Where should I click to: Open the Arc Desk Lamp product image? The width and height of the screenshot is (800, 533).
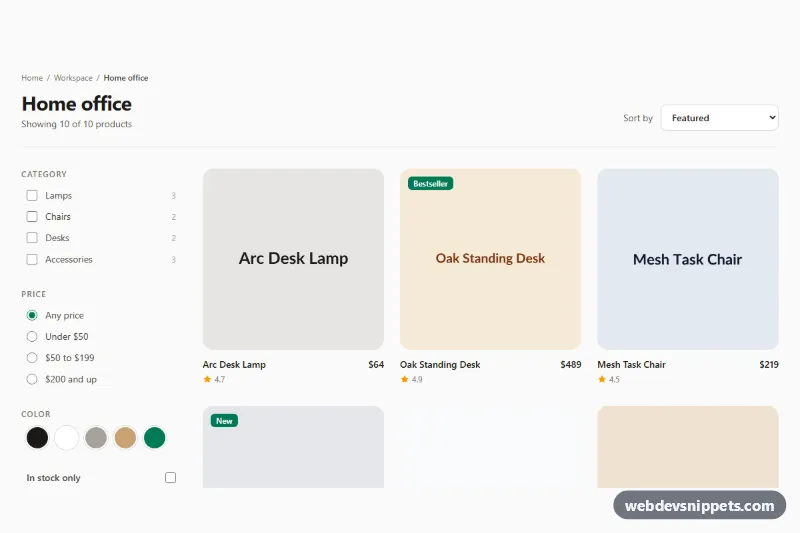pos(293,259)
